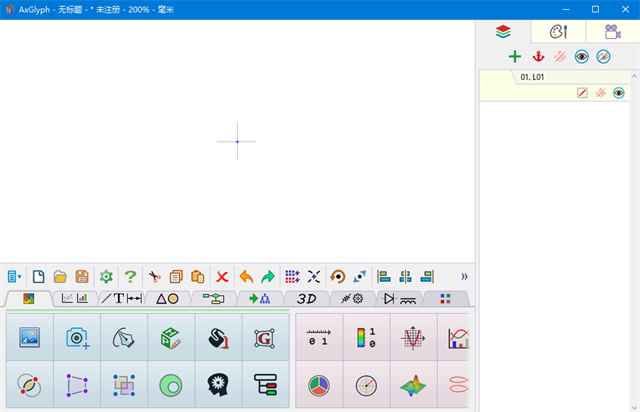The height and width of the screenshot is (412, 640).
Task: Select the tree list layout tool
Action: (266, 385)
